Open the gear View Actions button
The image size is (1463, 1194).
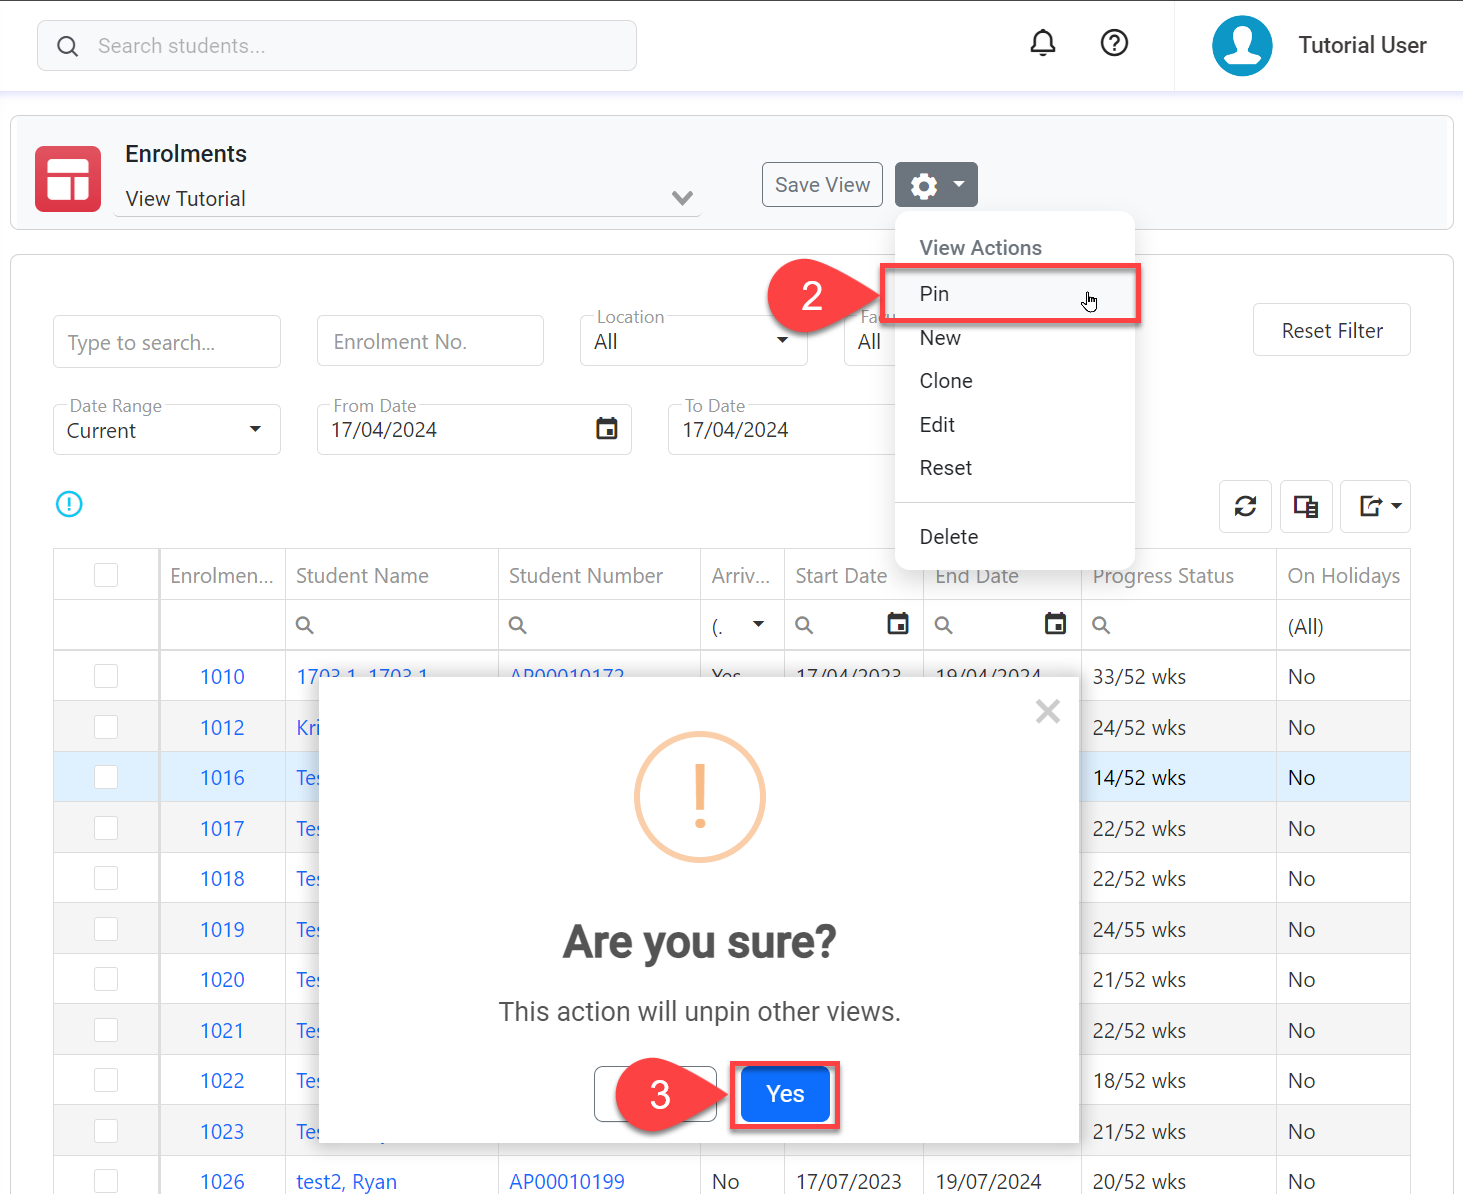coord(936,185)
